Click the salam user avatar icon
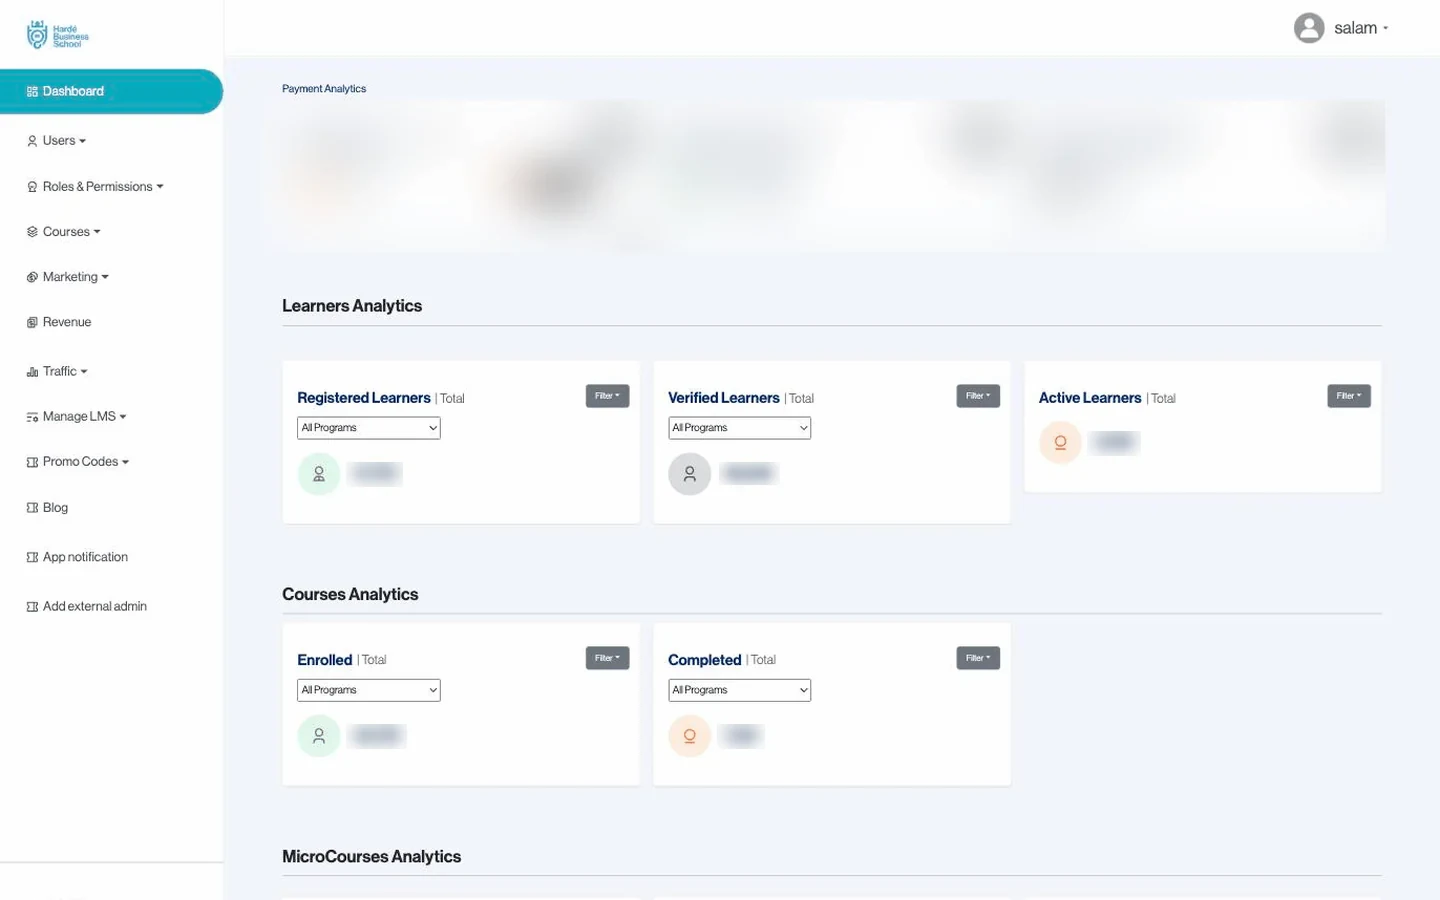1440x900 pixels. point(1309,28)
